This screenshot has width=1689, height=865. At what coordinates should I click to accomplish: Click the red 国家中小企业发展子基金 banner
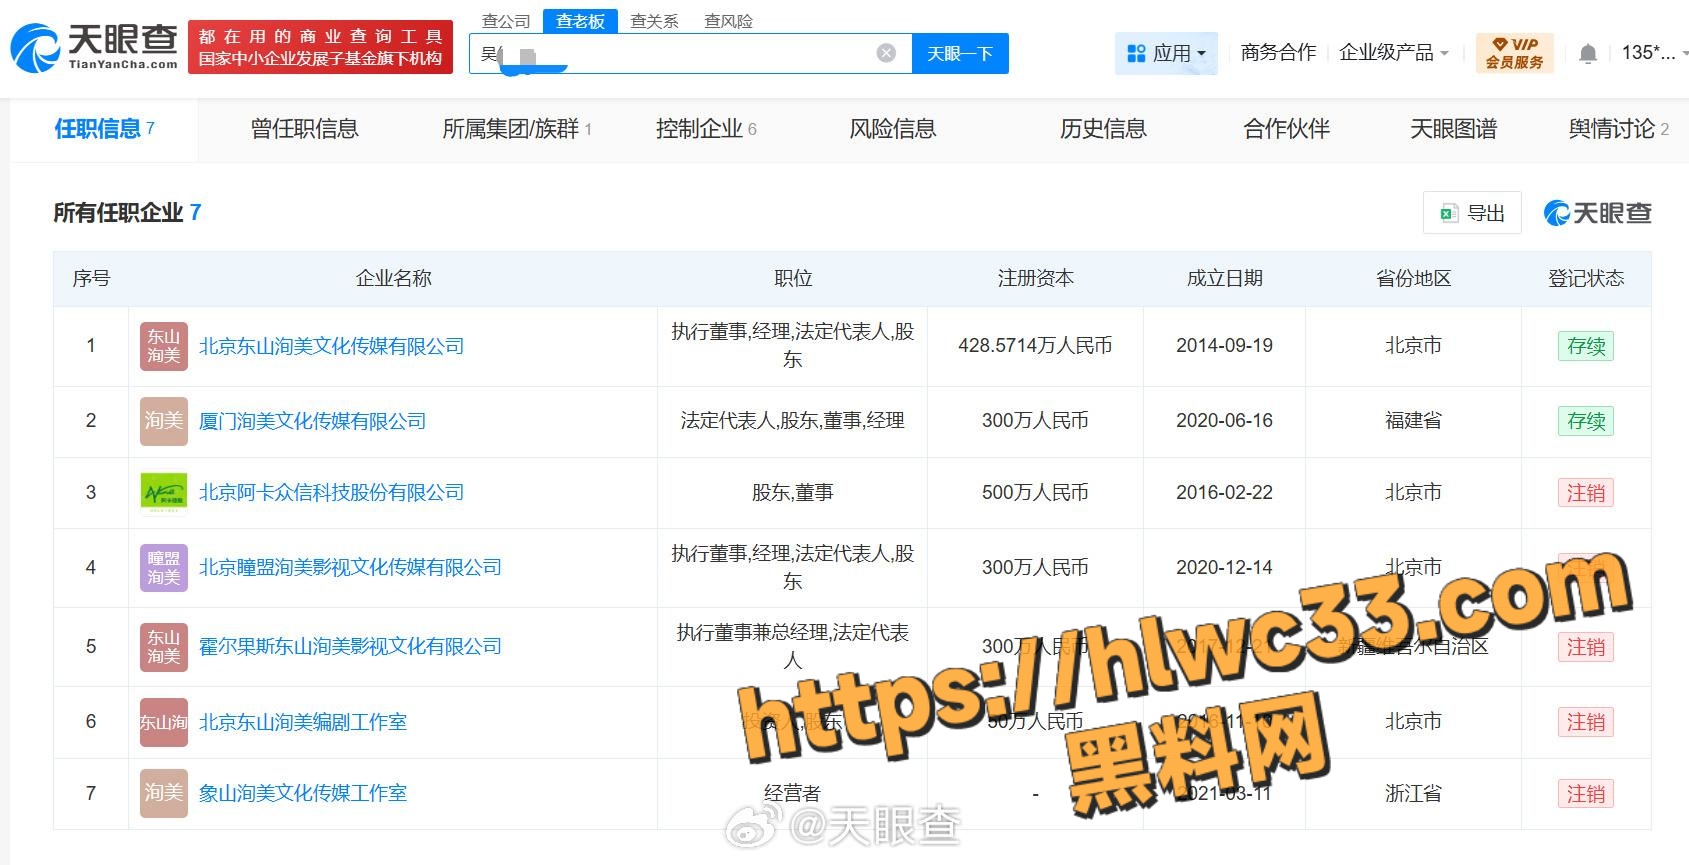(x=320, y=47)
